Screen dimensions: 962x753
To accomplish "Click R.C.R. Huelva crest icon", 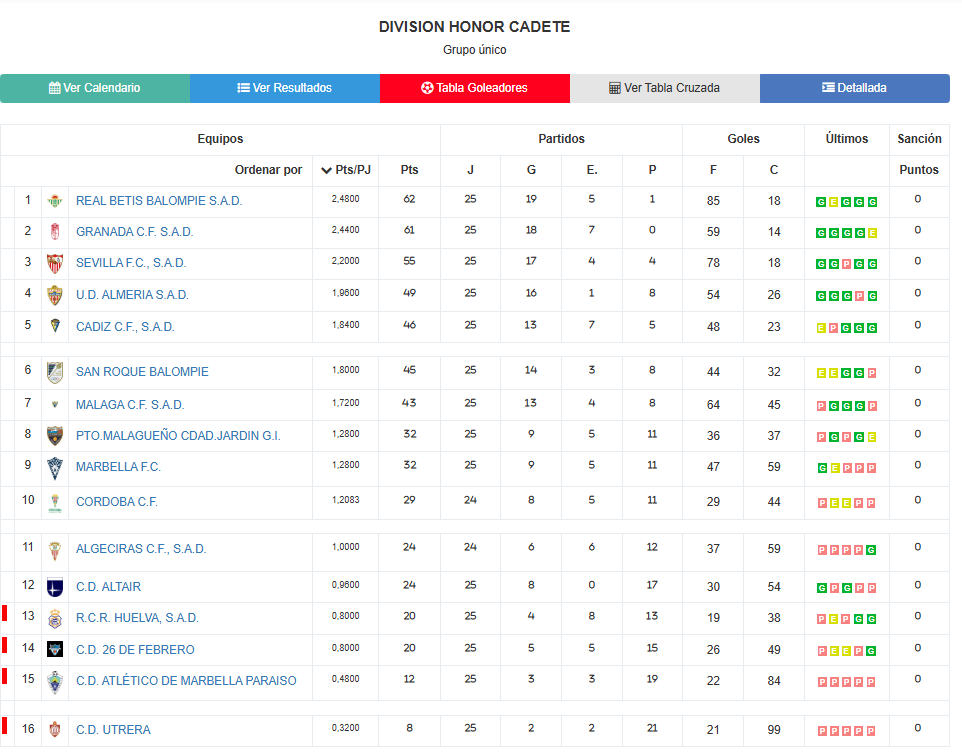I will (55, 619).
